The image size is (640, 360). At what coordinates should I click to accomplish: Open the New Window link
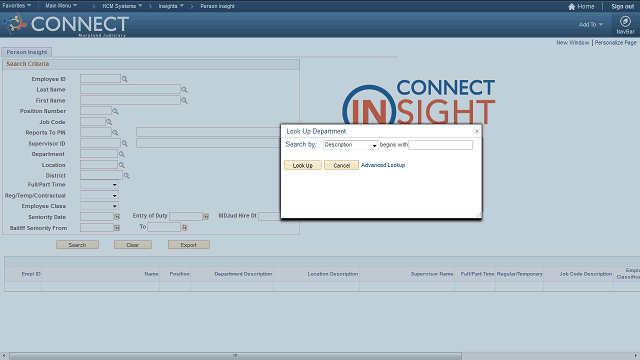click(x=573, y=42)
